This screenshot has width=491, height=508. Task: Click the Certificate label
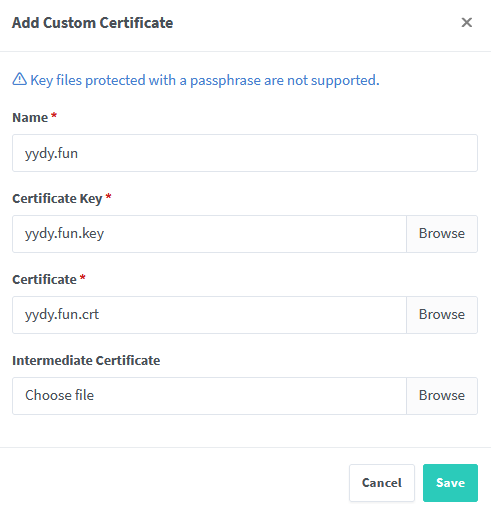click(44, 280)
